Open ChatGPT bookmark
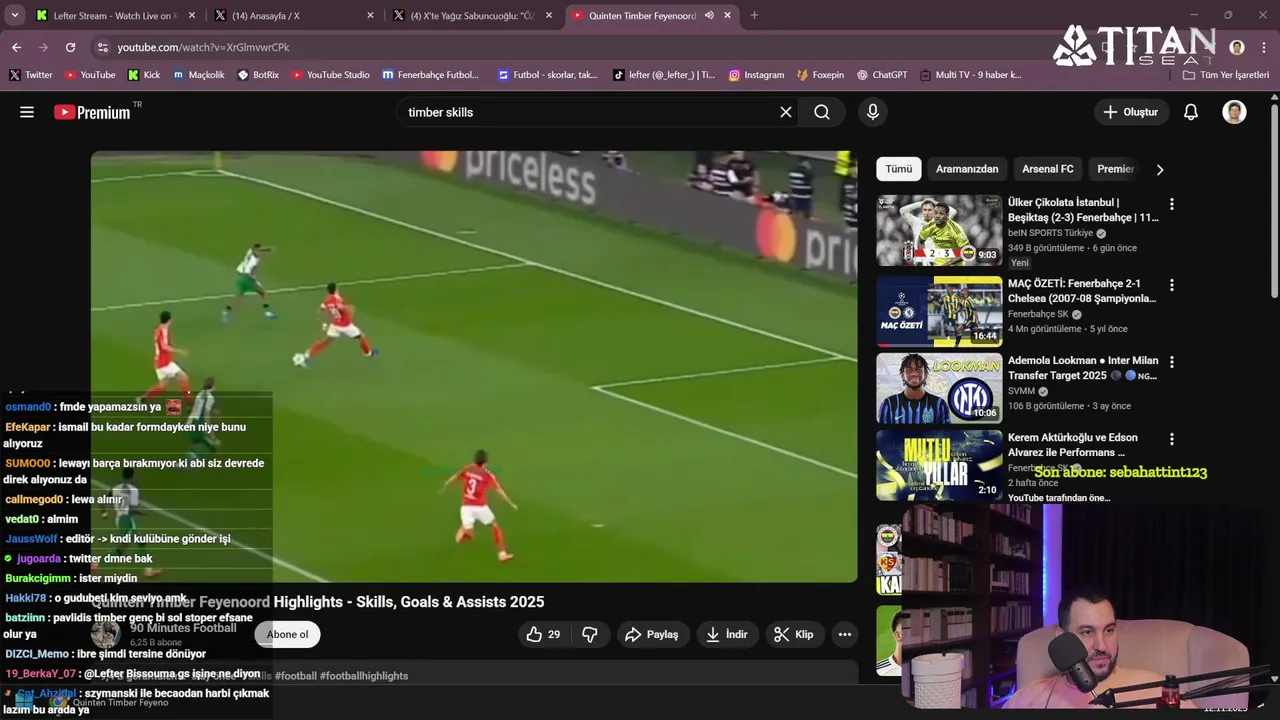 pos(881,75)
